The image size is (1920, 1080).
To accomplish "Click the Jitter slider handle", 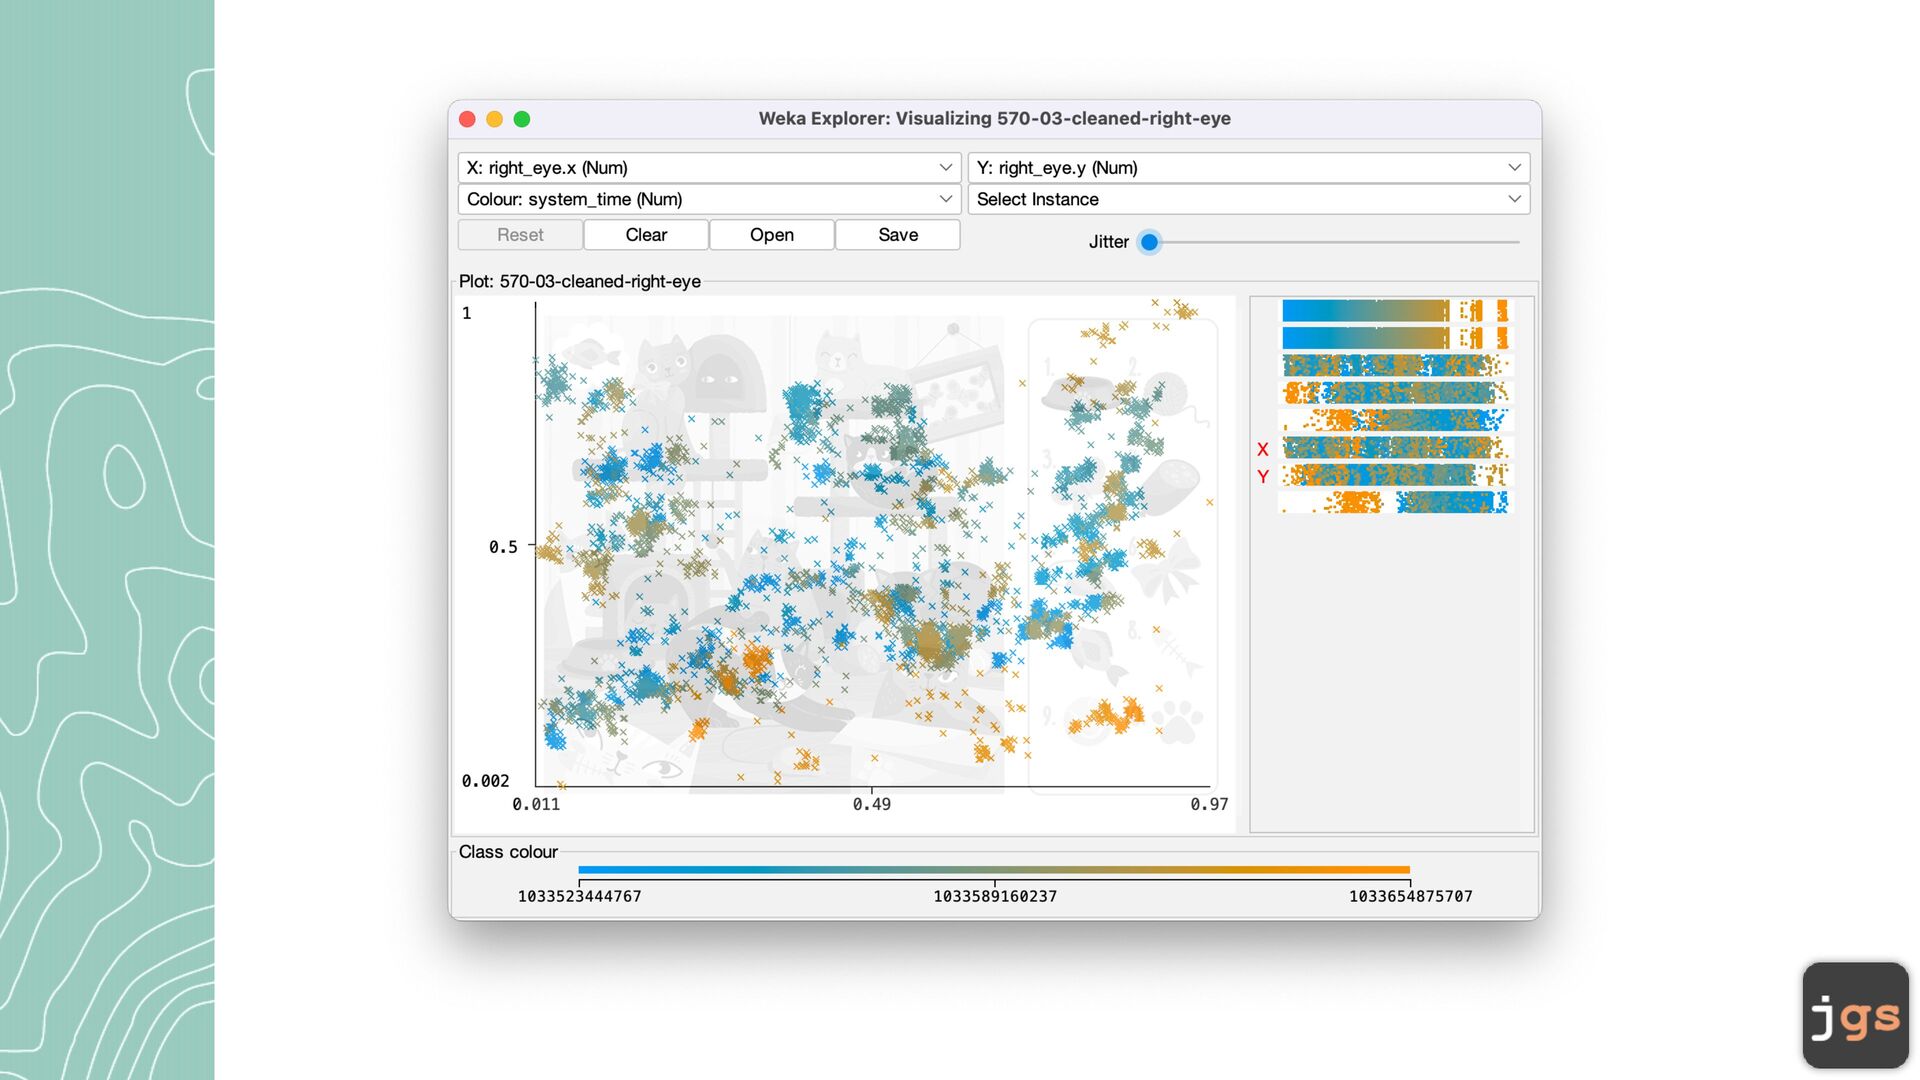I will (x=1149, y=242).
